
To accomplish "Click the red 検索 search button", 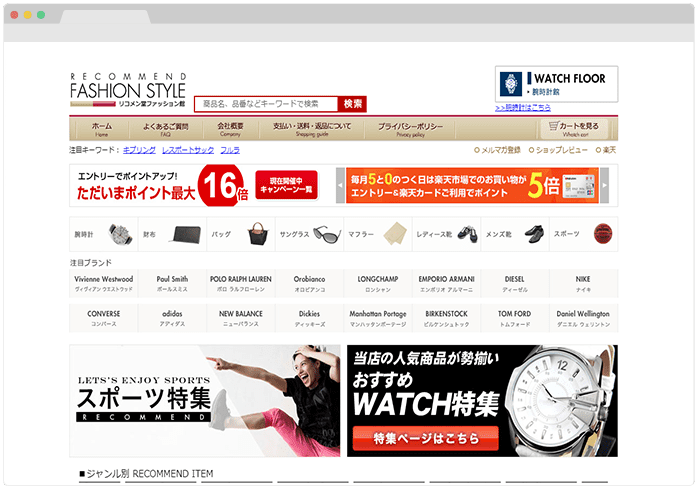I will (x=352, y=104).
